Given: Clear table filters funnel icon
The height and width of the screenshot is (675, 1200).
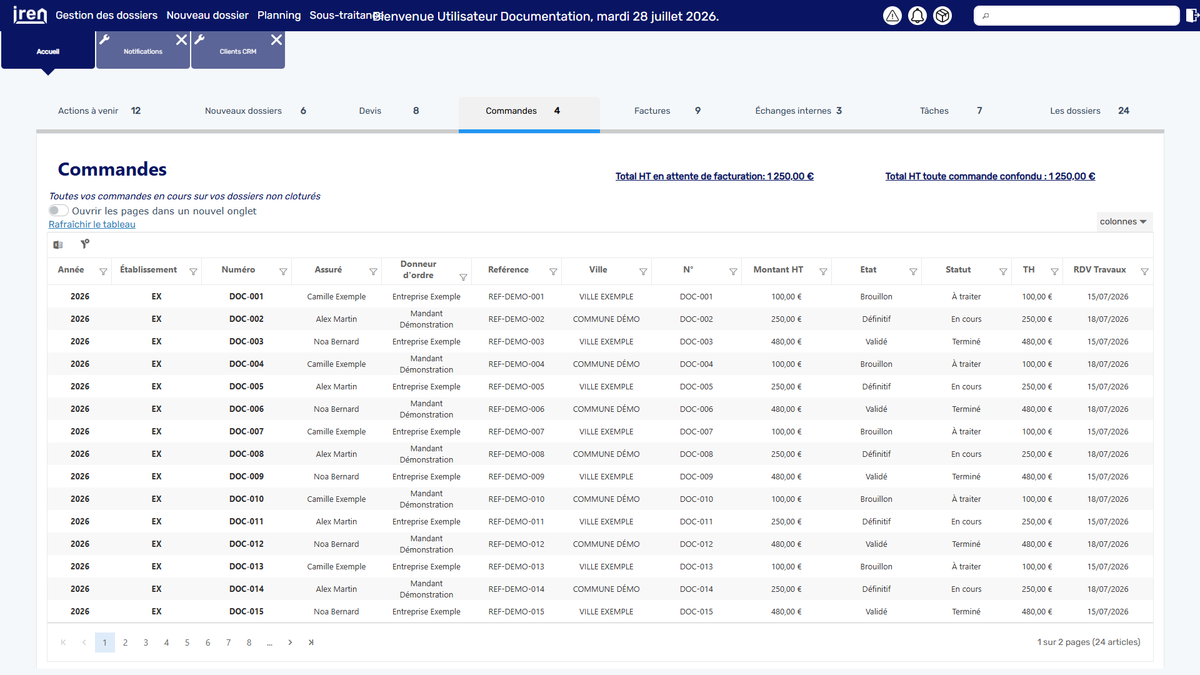Looking at the screenshot, I should point(85,245).
